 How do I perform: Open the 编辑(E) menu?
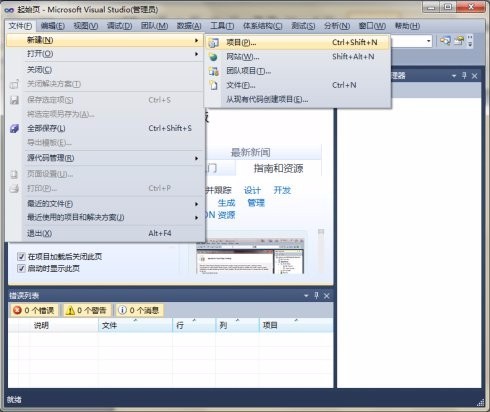[52, 26]
